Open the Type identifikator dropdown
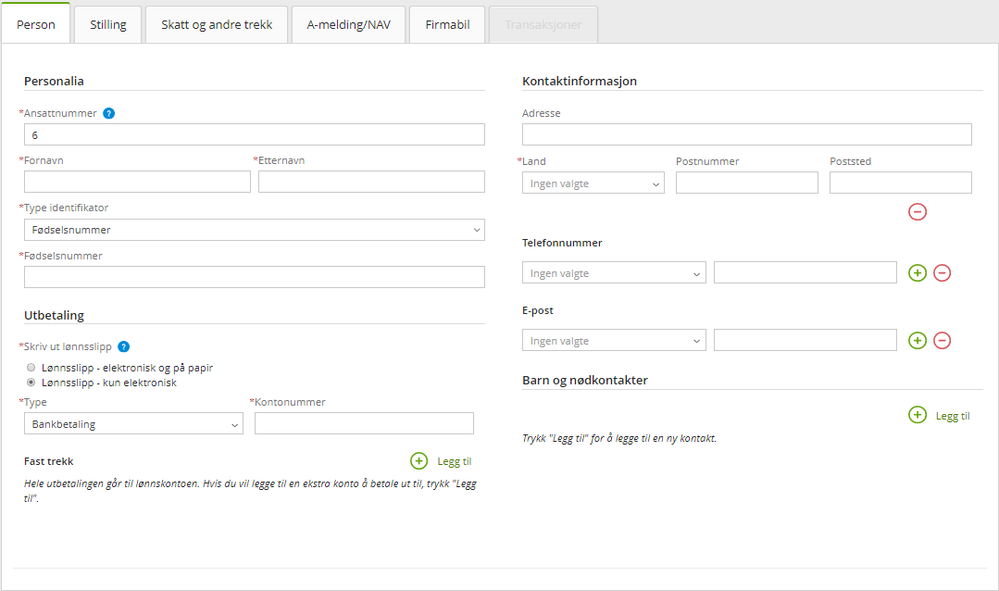 point(254,230)
